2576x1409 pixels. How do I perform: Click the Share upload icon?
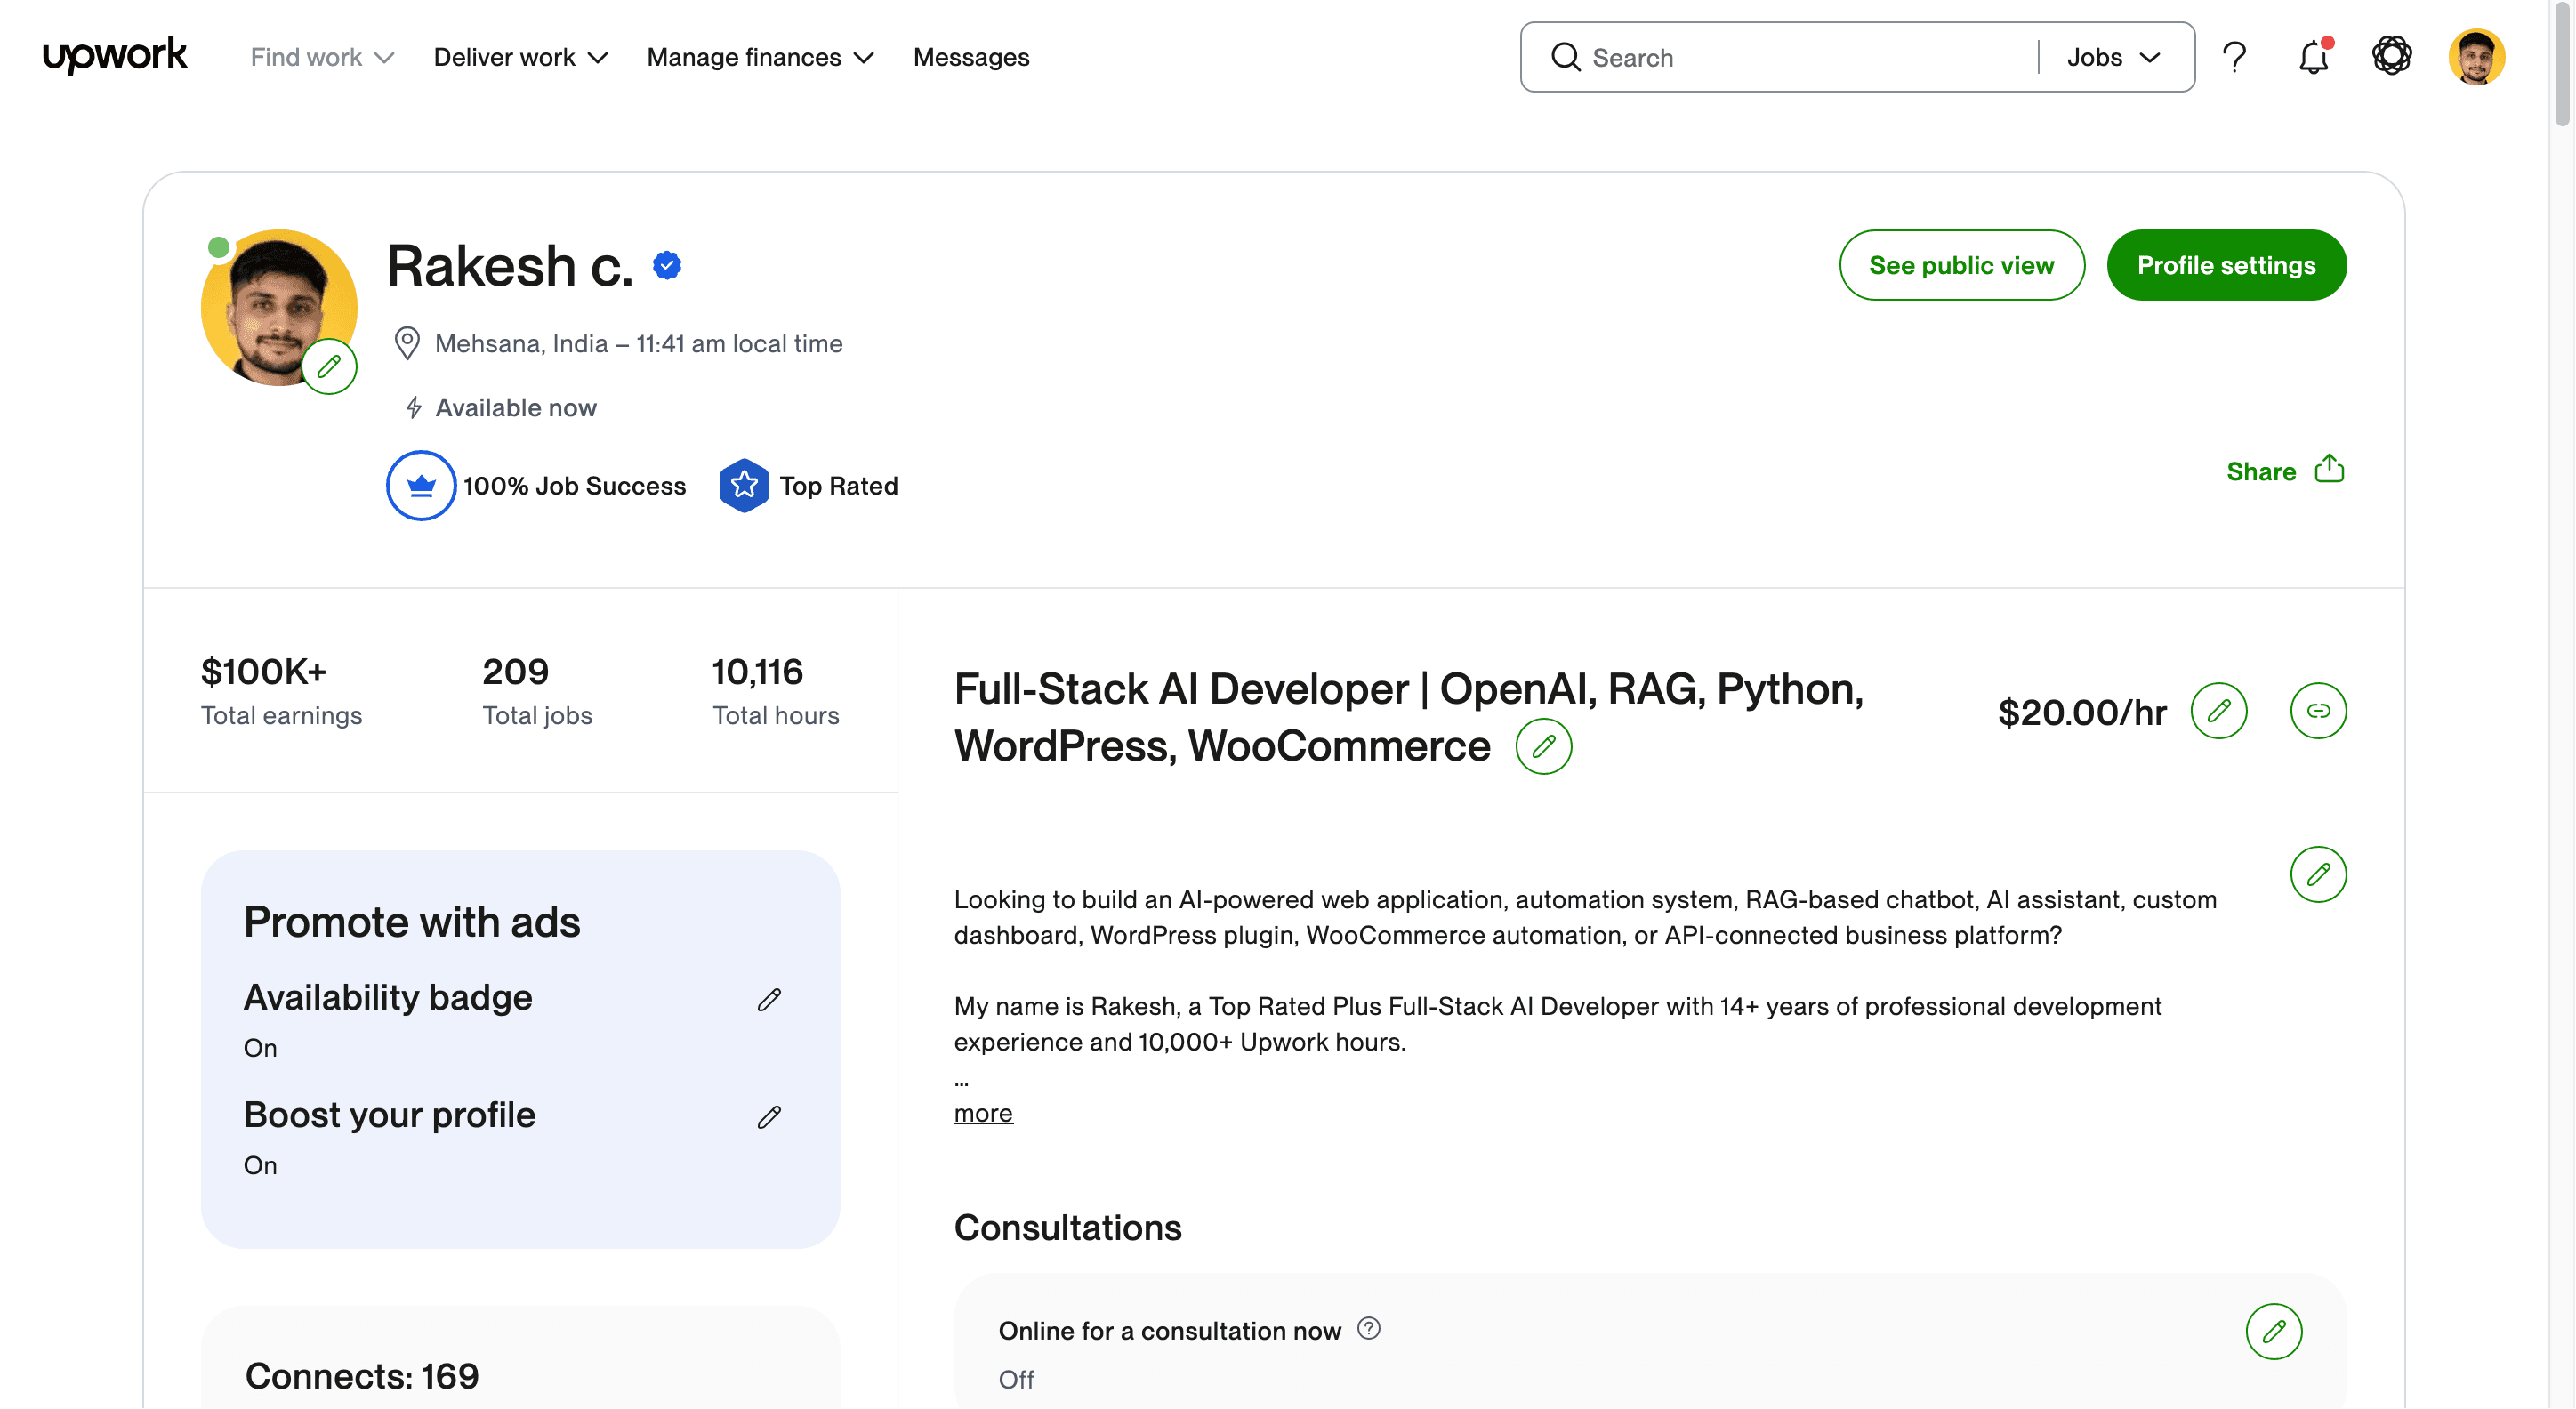pos(2329,470)
